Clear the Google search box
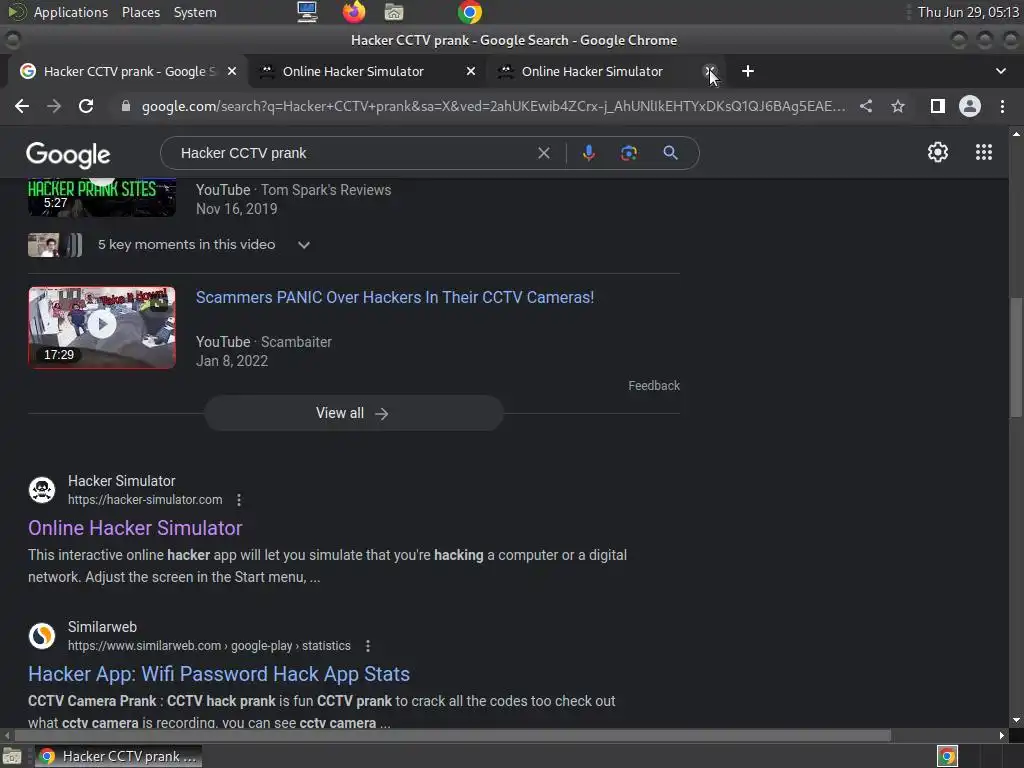Image resolution: width=1024 pixels, height=768 pixels. tap(543, 153)
